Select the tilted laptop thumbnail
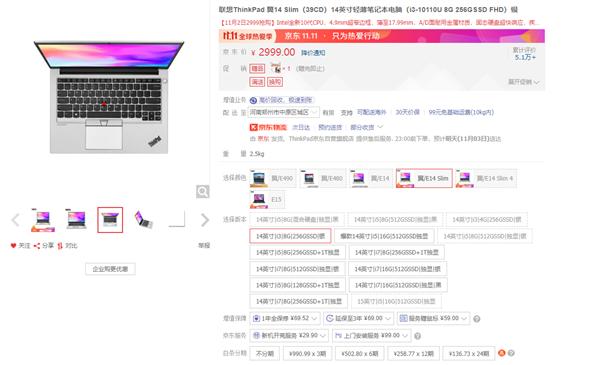Image resolution: width=600 pixels, height=365 pixels. coord(143,220)
